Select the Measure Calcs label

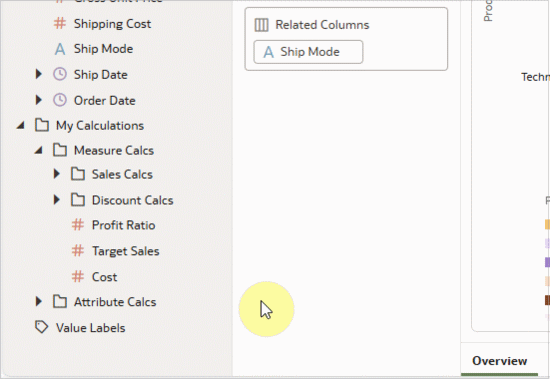[114, 151]
